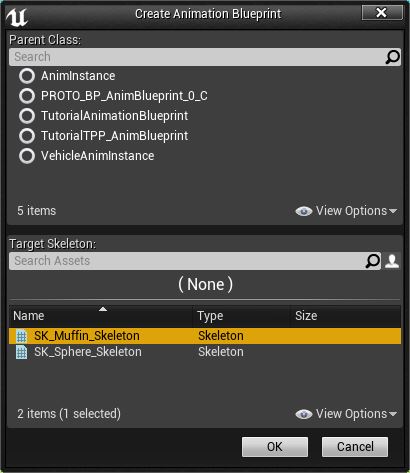Click the Target Skeleton search magnifier icon
Viewport: 410px width, 473px height.
(373, 261)
